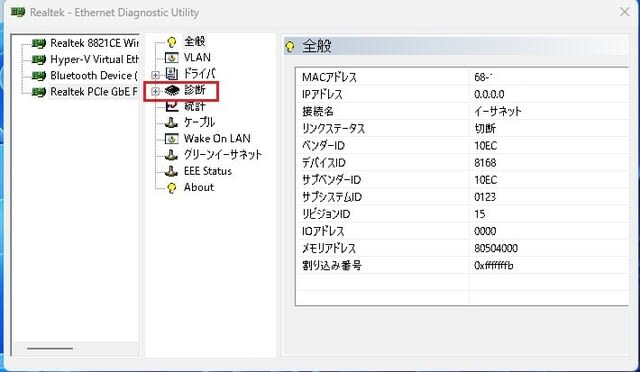The height and width of the screenshot is (372, 640).
Task: Click the サブベンダーID row label
Action: (x=331, y=180)
